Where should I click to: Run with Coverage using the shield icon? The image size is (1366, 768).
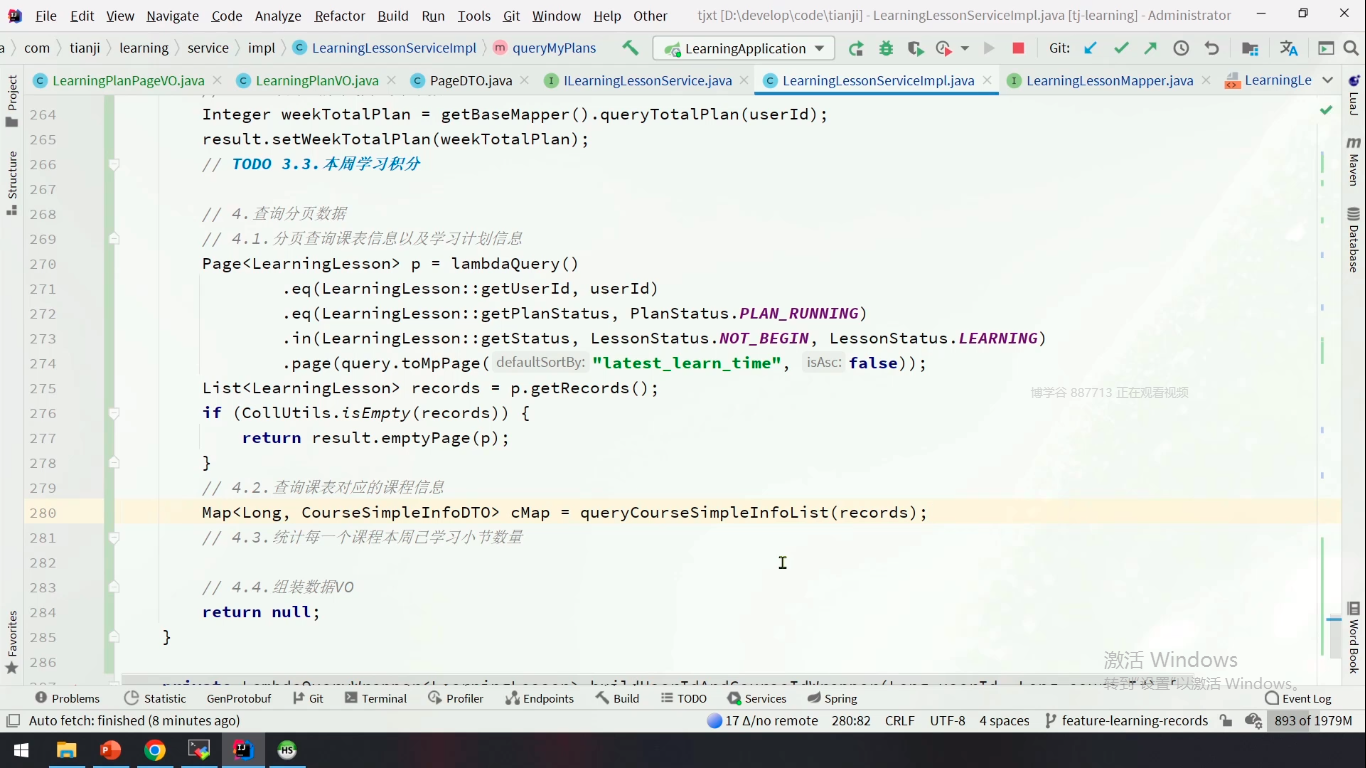915,48
